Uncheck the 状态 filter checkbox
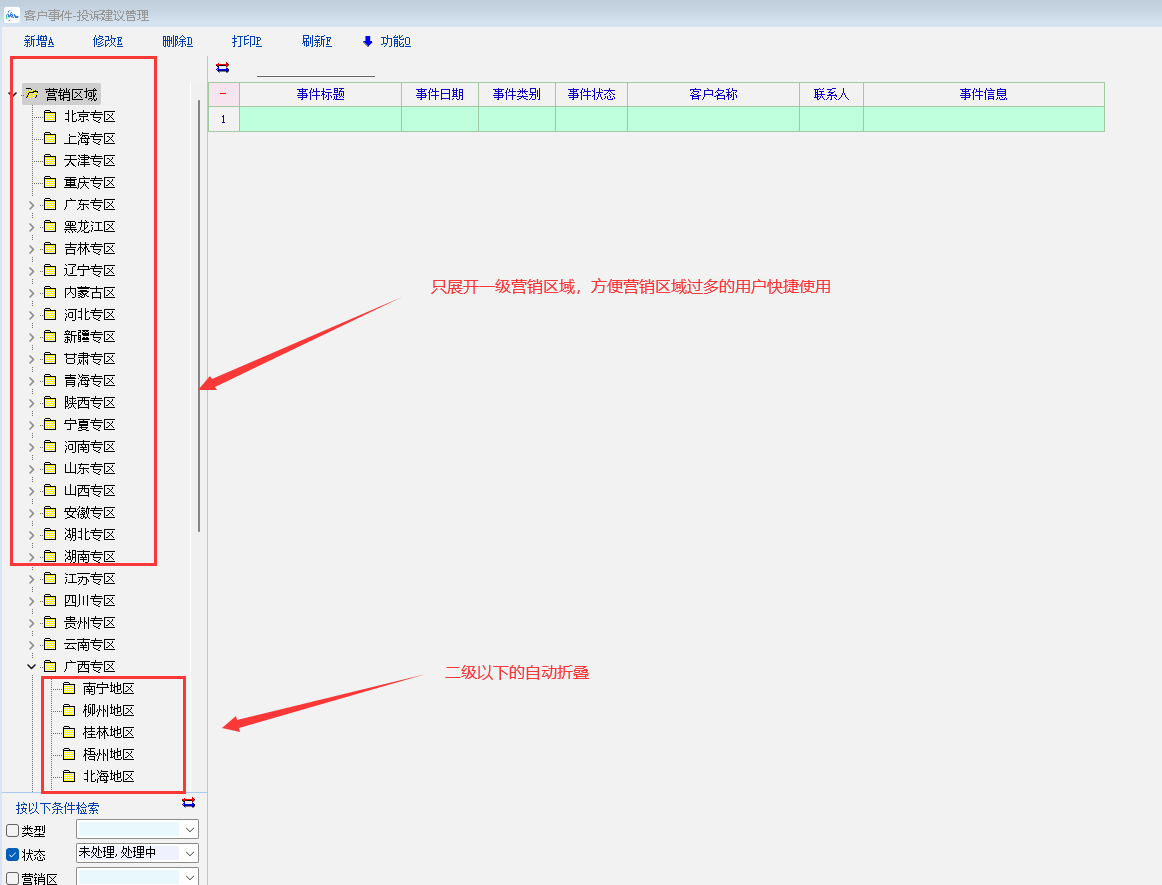This screenshot has height=885, width=1162. click(12, 855)
